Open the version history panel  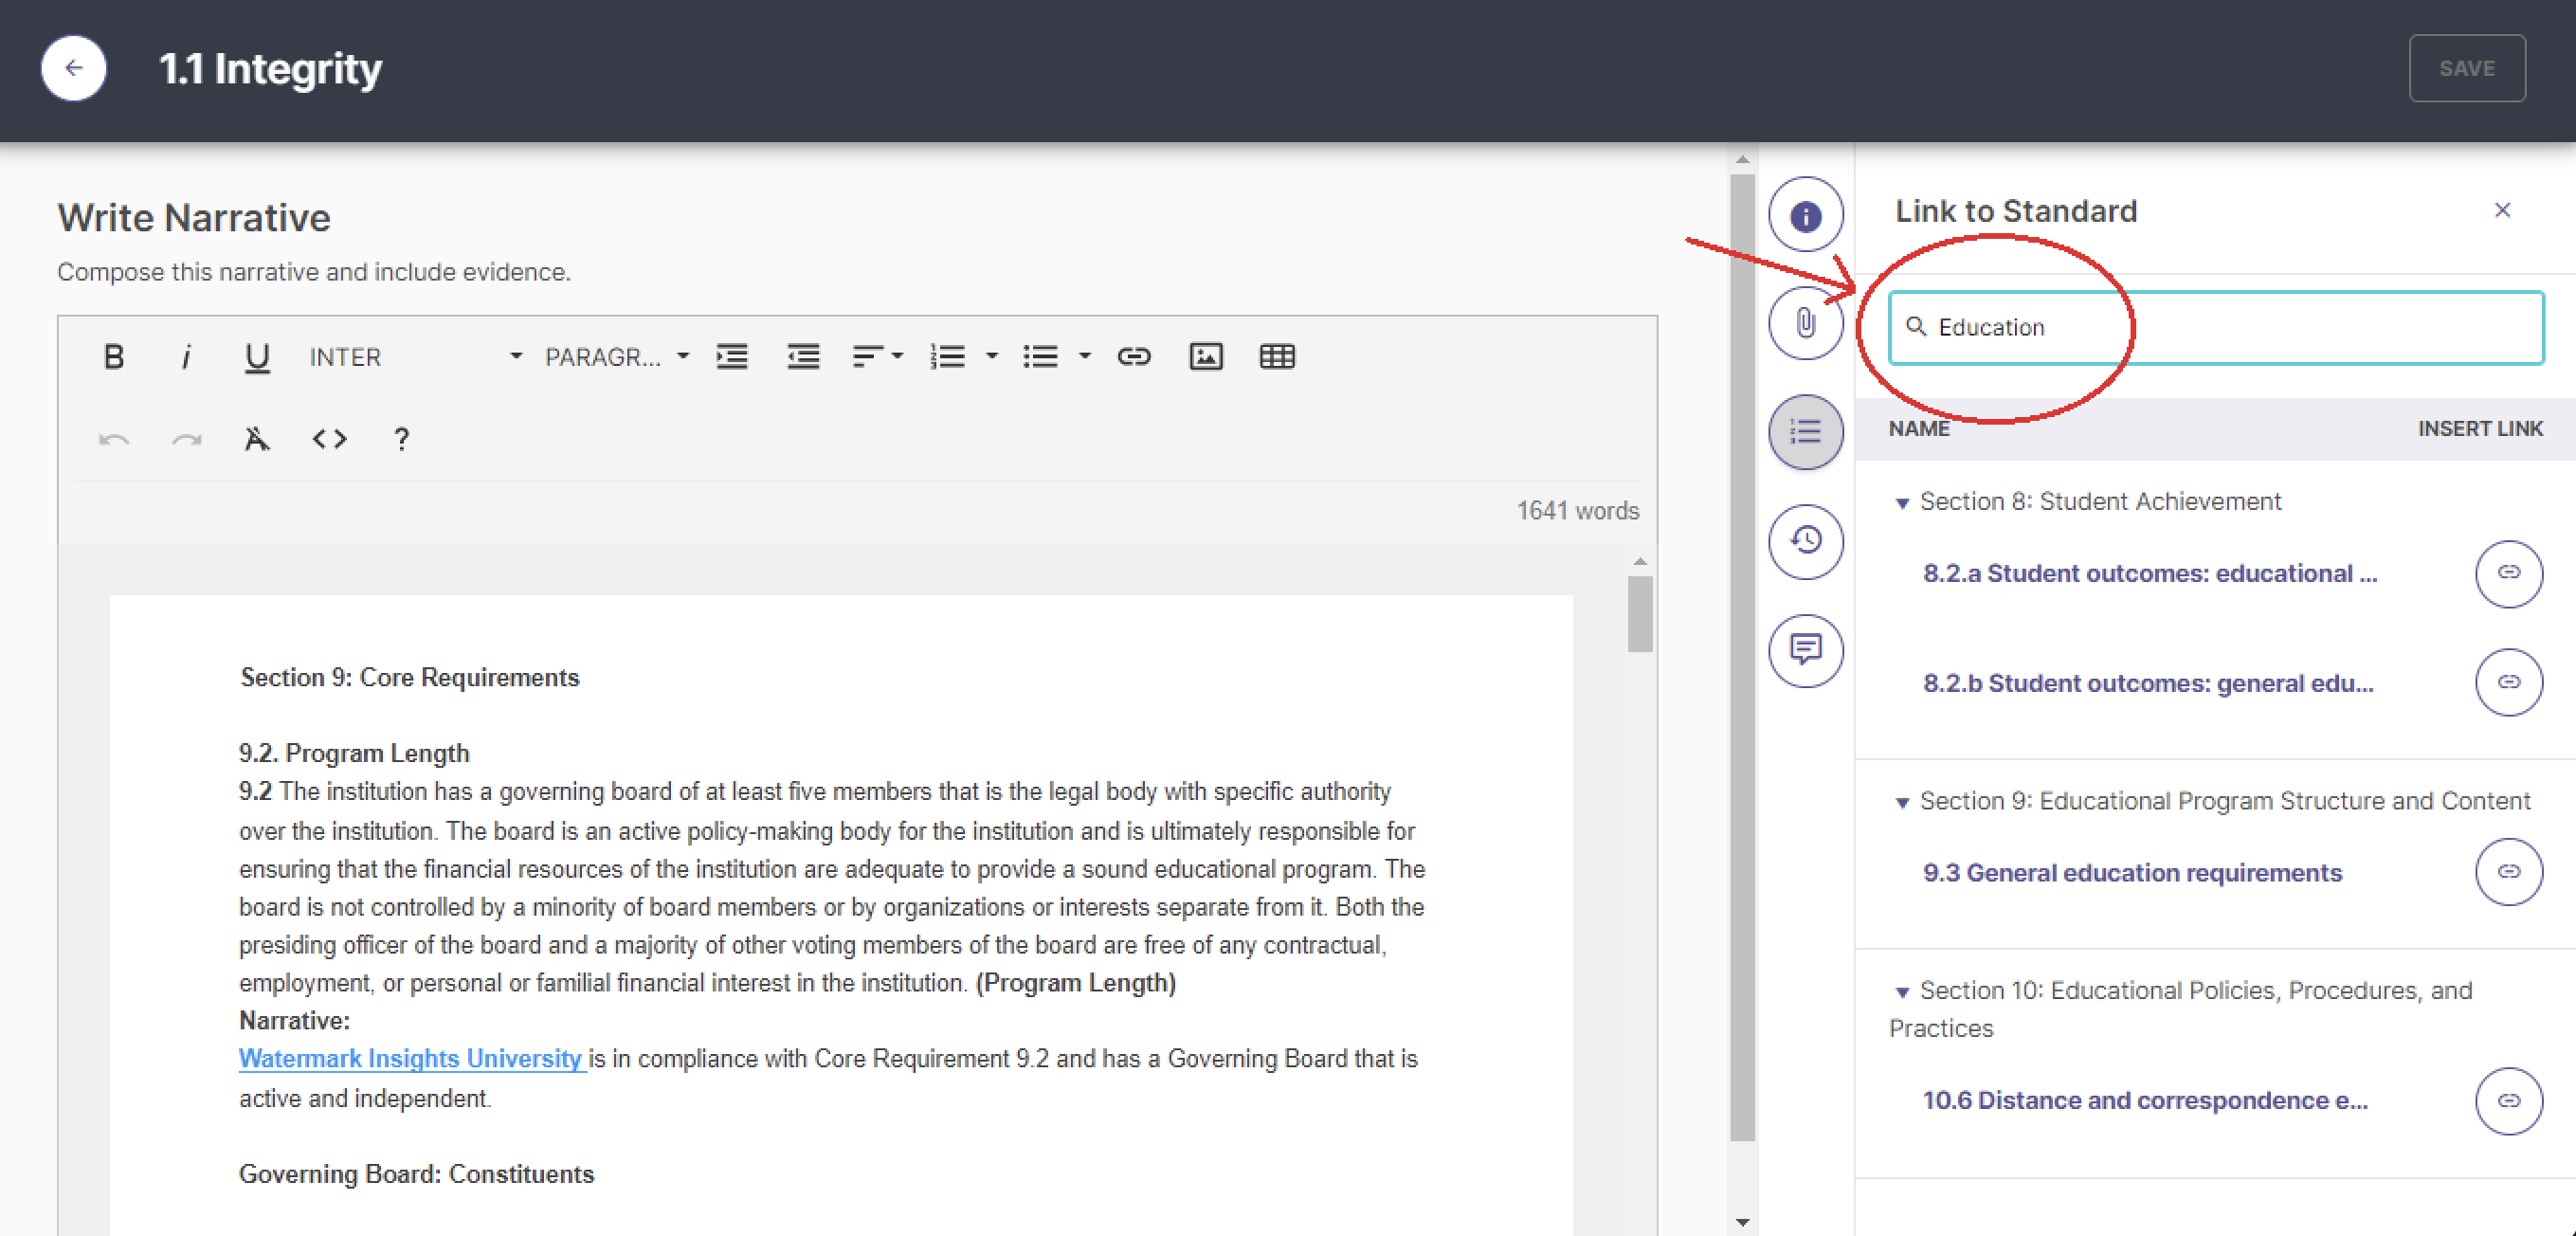click(1805, 541)
